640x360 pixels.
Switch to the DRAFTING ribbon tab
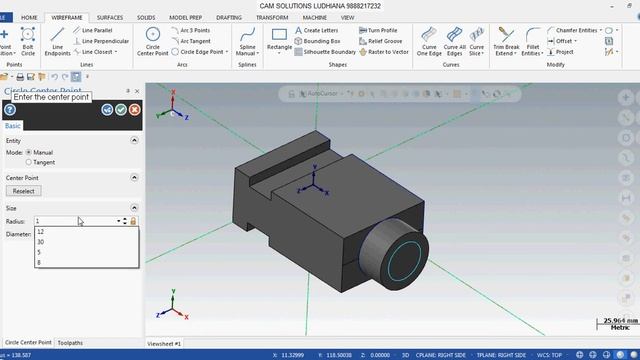229,18
